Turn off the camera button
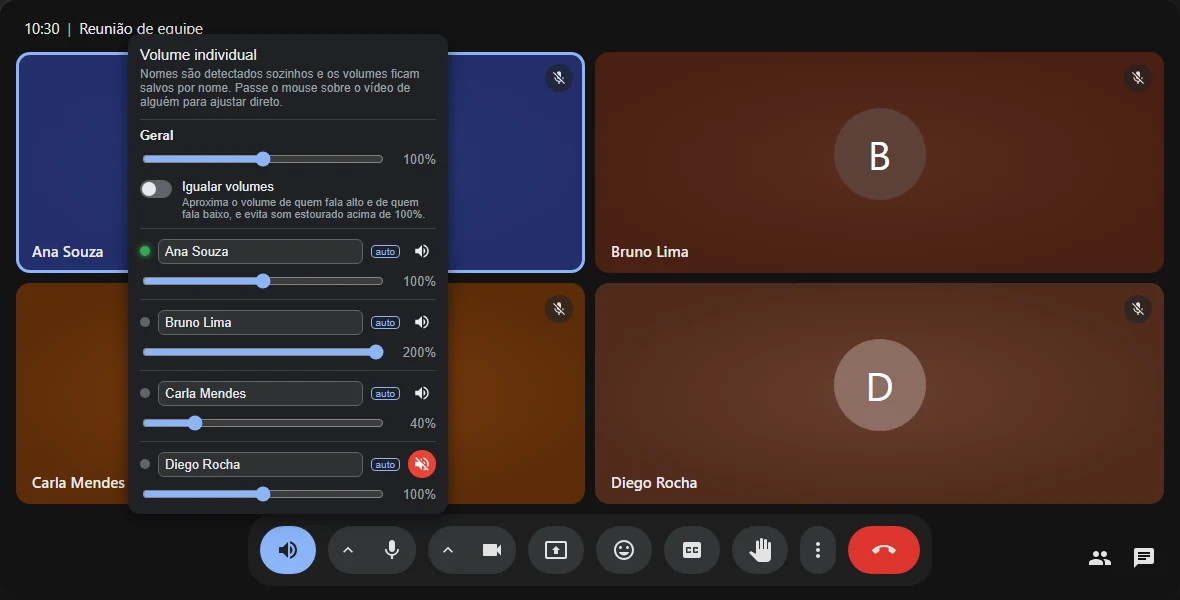This screenshot has width=1180, height=600. pyautogui.click(x=491, y=550)
